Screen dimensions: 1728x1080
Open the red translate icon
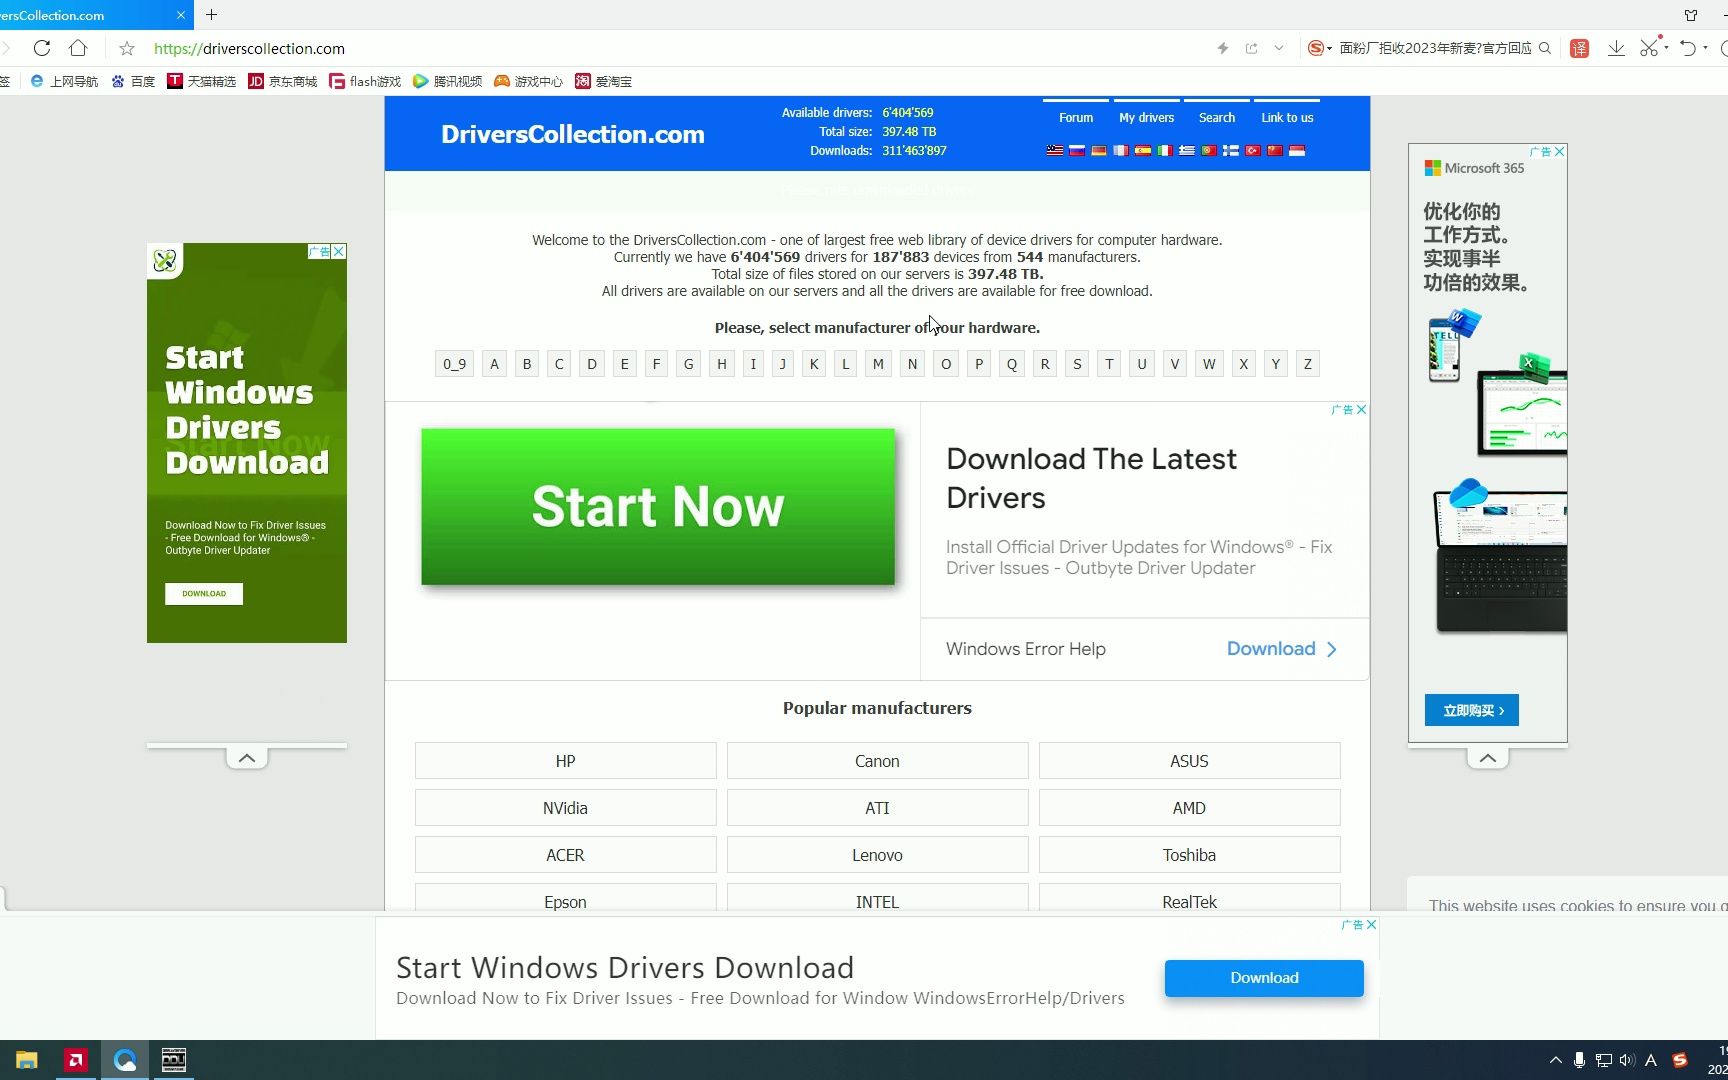(1580, 48)
